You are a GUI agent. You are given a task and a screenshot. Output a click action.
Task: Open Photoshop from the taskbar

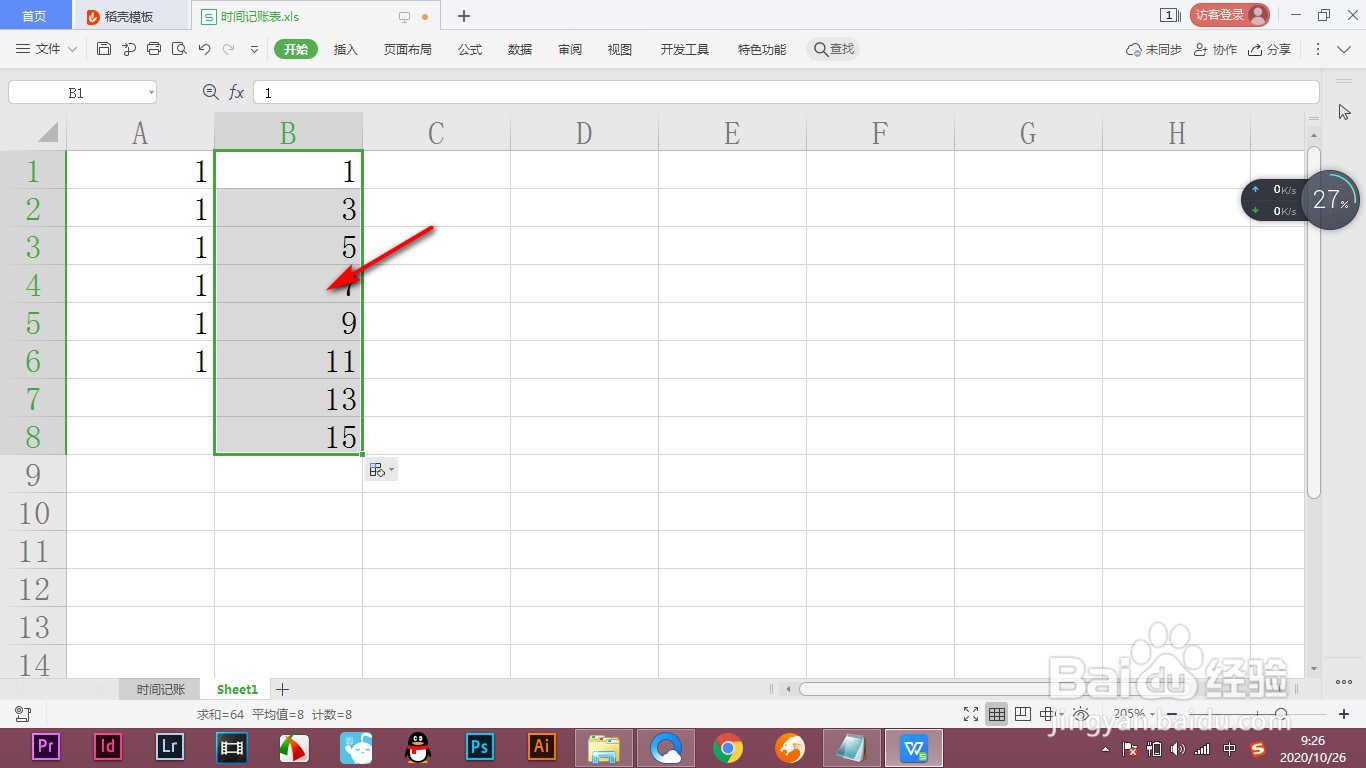coord(480,747)
